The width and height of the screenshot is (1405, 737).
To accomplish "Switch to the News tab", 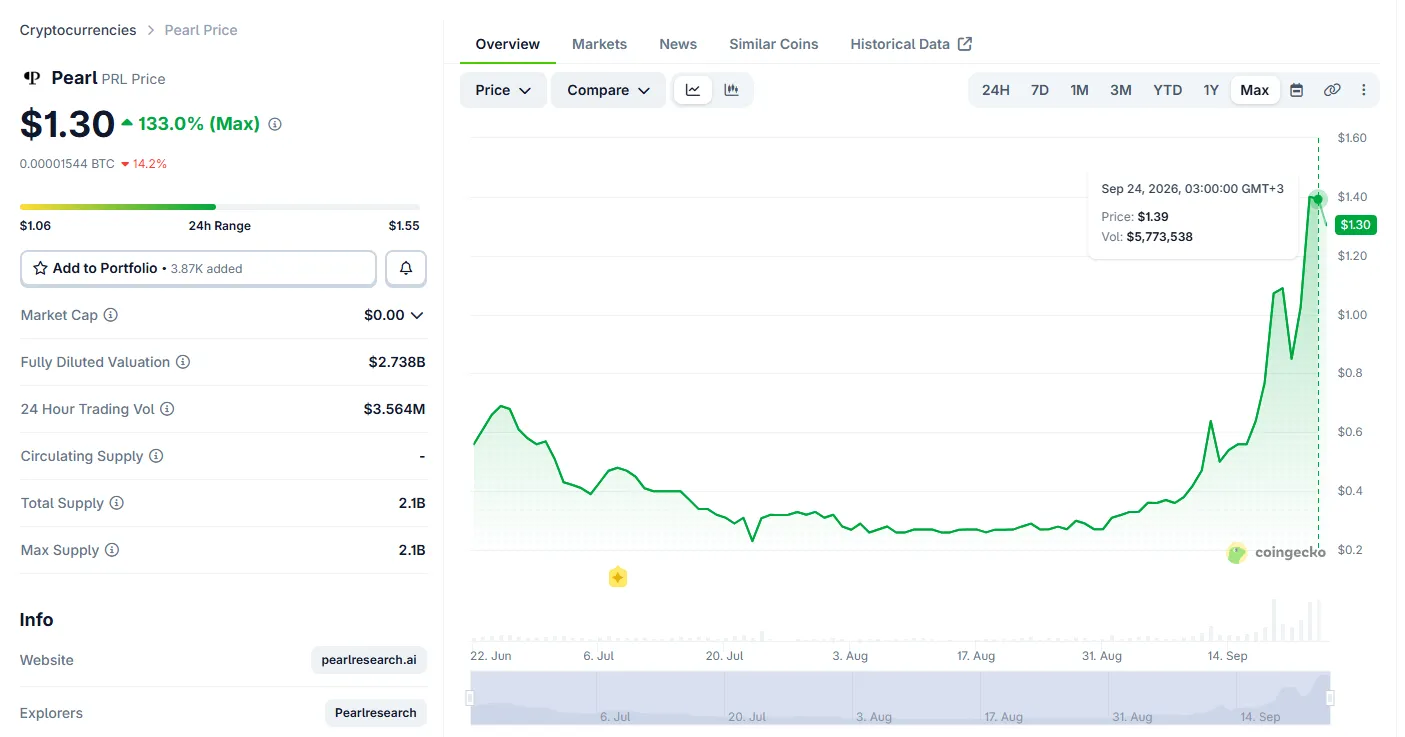I will pyautogui.click(x=678, y=44).
